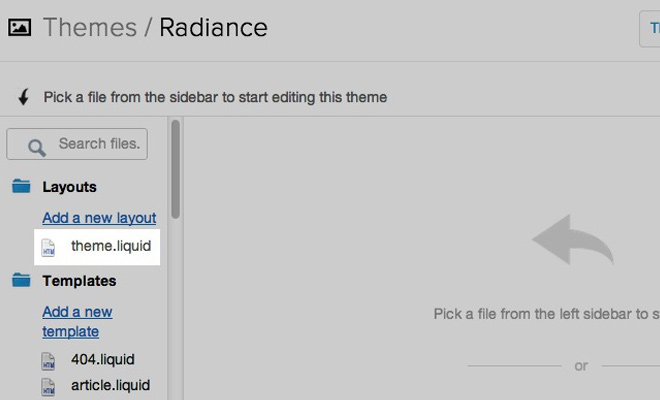The width and height of the screenshot is (660, 400).
Task: Collapse the Templates folder label
Action: [x=79, y=281]
